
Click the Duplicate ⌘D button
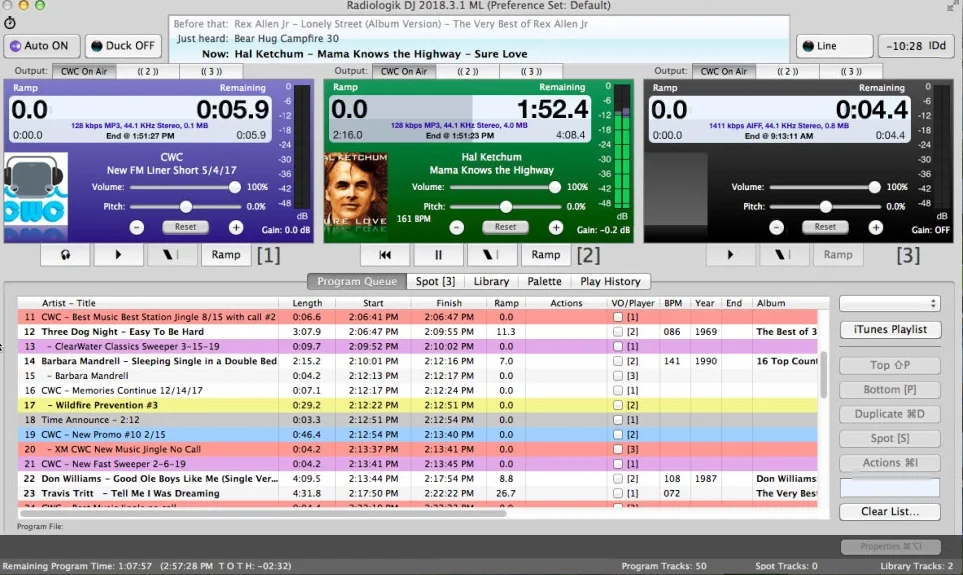[x=890, y=414]
